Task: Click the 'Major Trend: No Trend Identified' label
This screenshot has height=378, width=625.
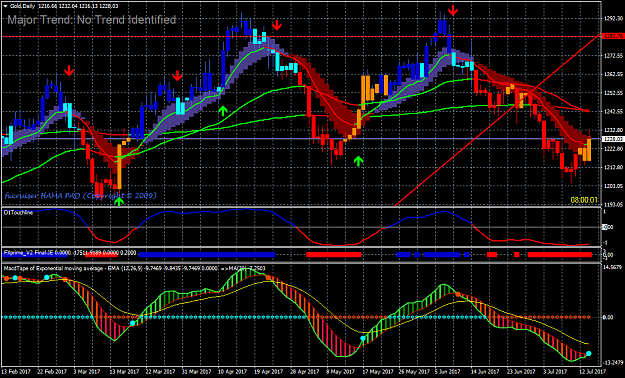Action: tap(92, 20)
